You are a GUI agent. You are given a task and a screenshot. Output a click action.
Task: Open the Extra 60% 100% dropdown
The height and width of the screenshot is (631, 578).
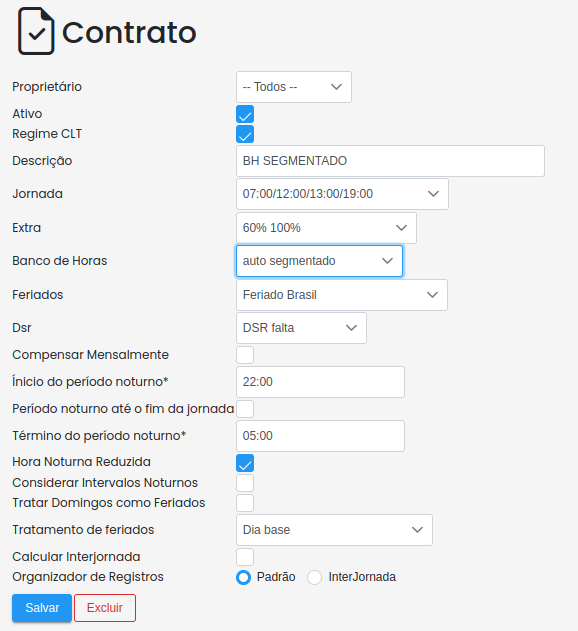coord(326,228)
